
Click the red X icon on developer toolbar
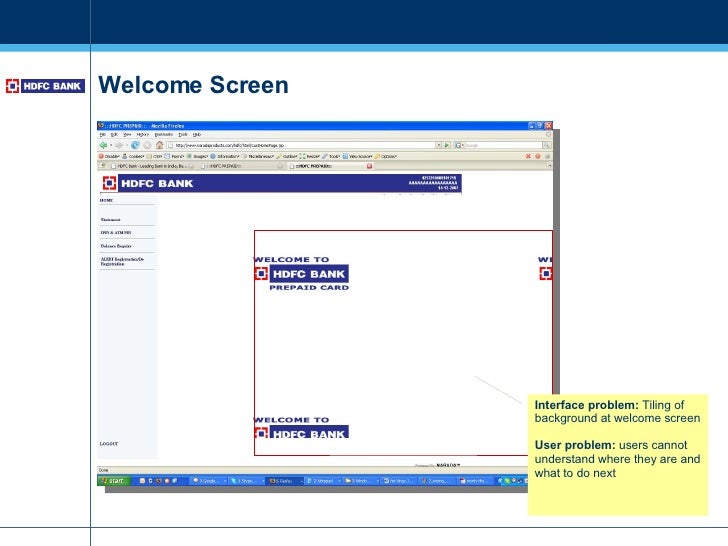(528, 156)
